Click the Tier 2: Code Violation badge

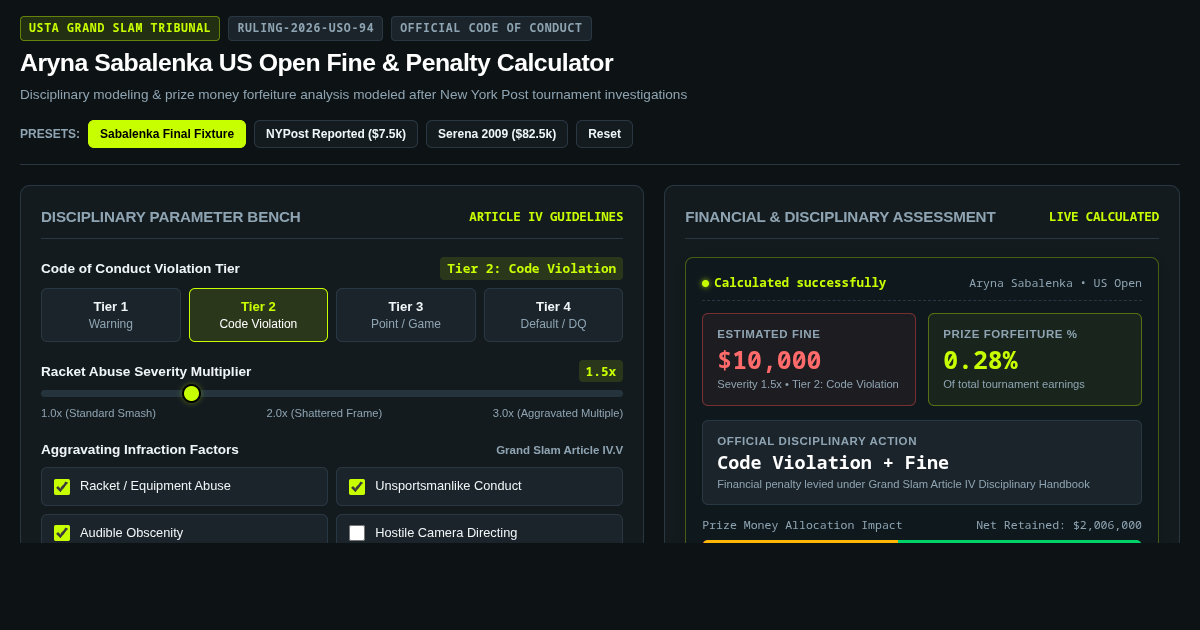[x=531, y=269]
